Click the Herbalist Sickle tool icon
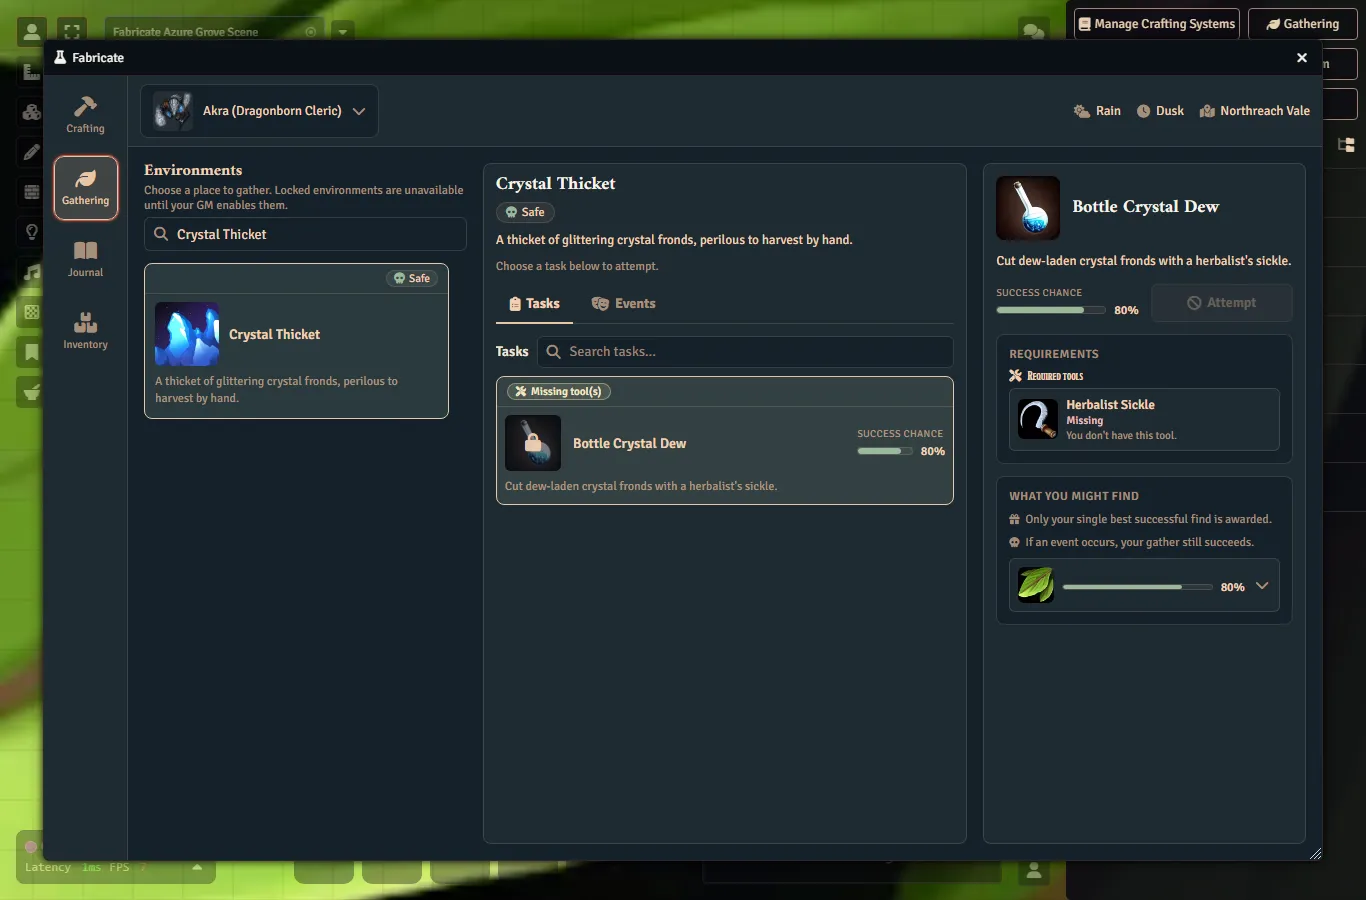 point(1038,419)
